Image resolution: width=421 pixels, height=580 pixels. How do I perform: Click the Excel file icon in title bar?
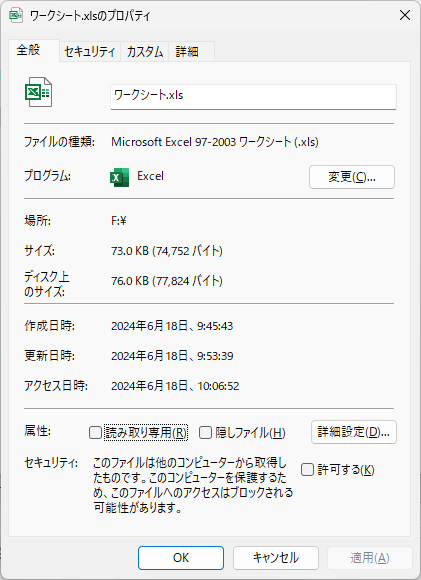coord(16,16)
